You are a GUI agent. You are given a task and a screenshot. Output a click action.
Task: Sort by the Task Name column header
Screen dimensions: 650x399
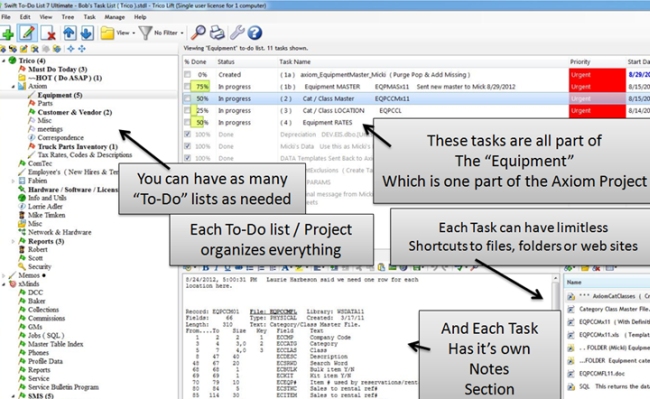pos(422,62)
